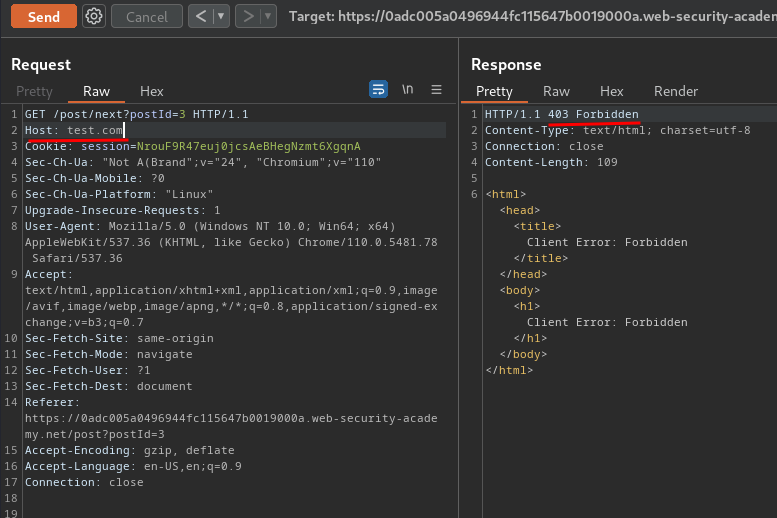The width and height of the screenshot is (777, 518).
Task: Click the Sec-Ch-Ua-Platform: "Linux" line
Action: pyautogui.click(x=119, y=194)
